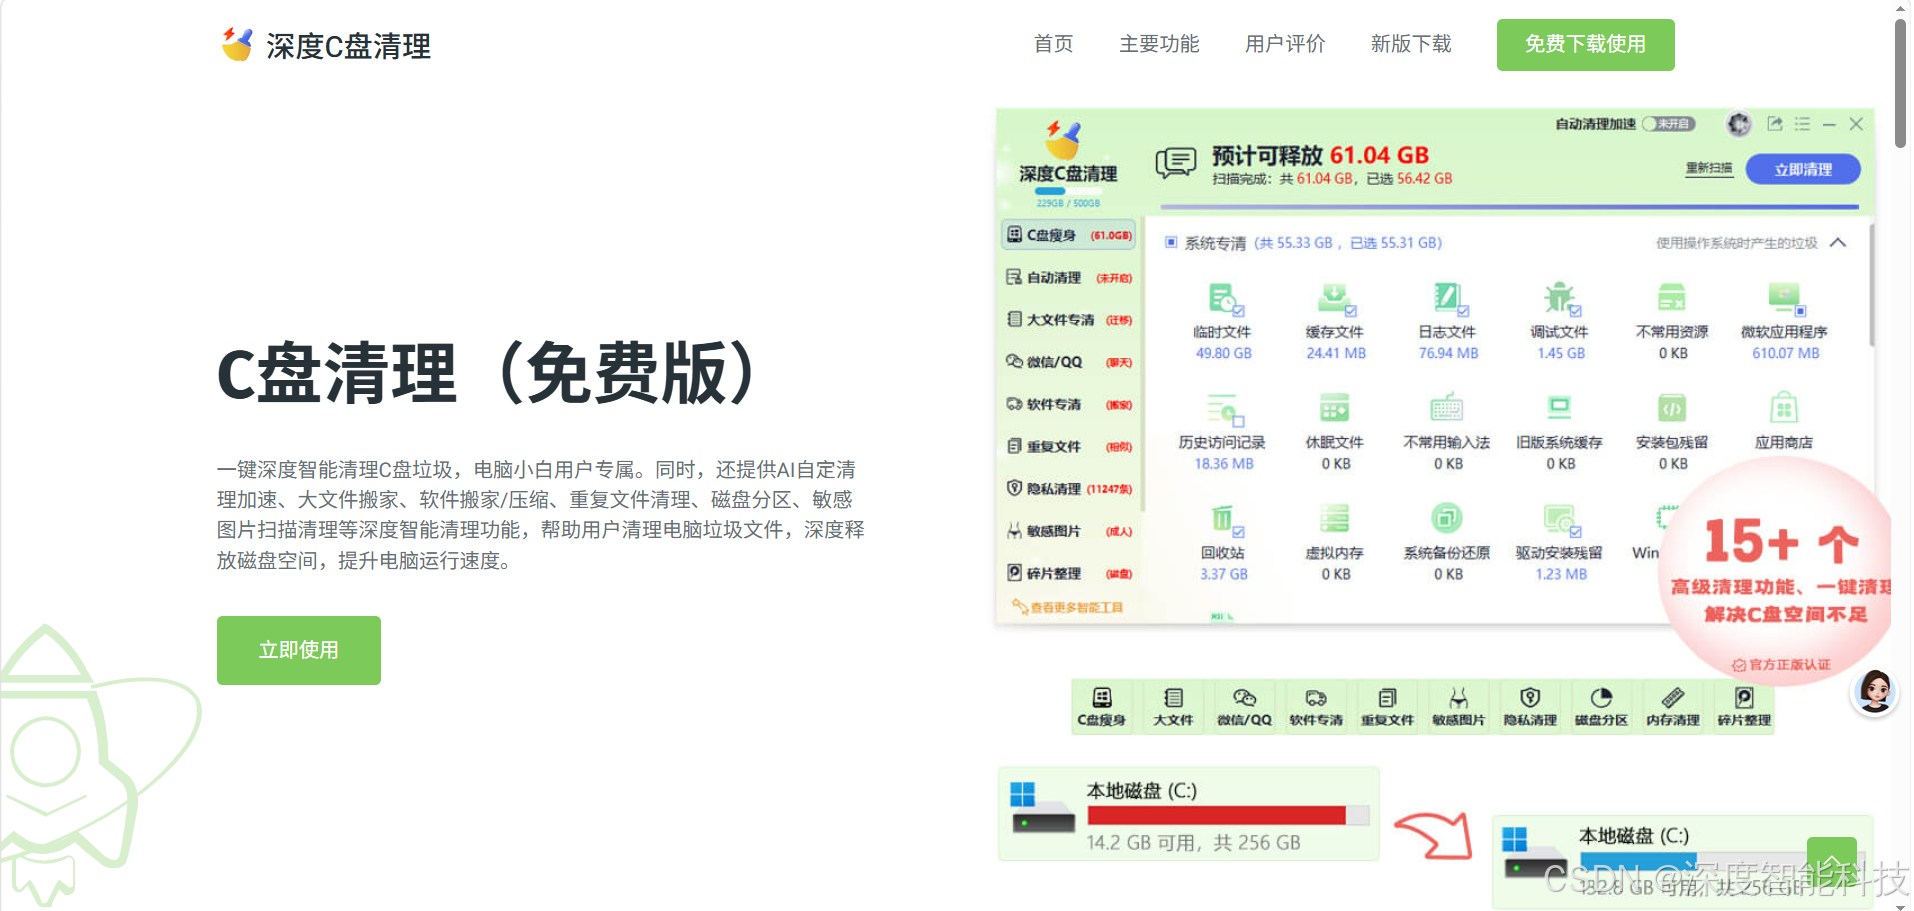
Task: Click the page vertical scrollbar
Action: point(1901,85)
